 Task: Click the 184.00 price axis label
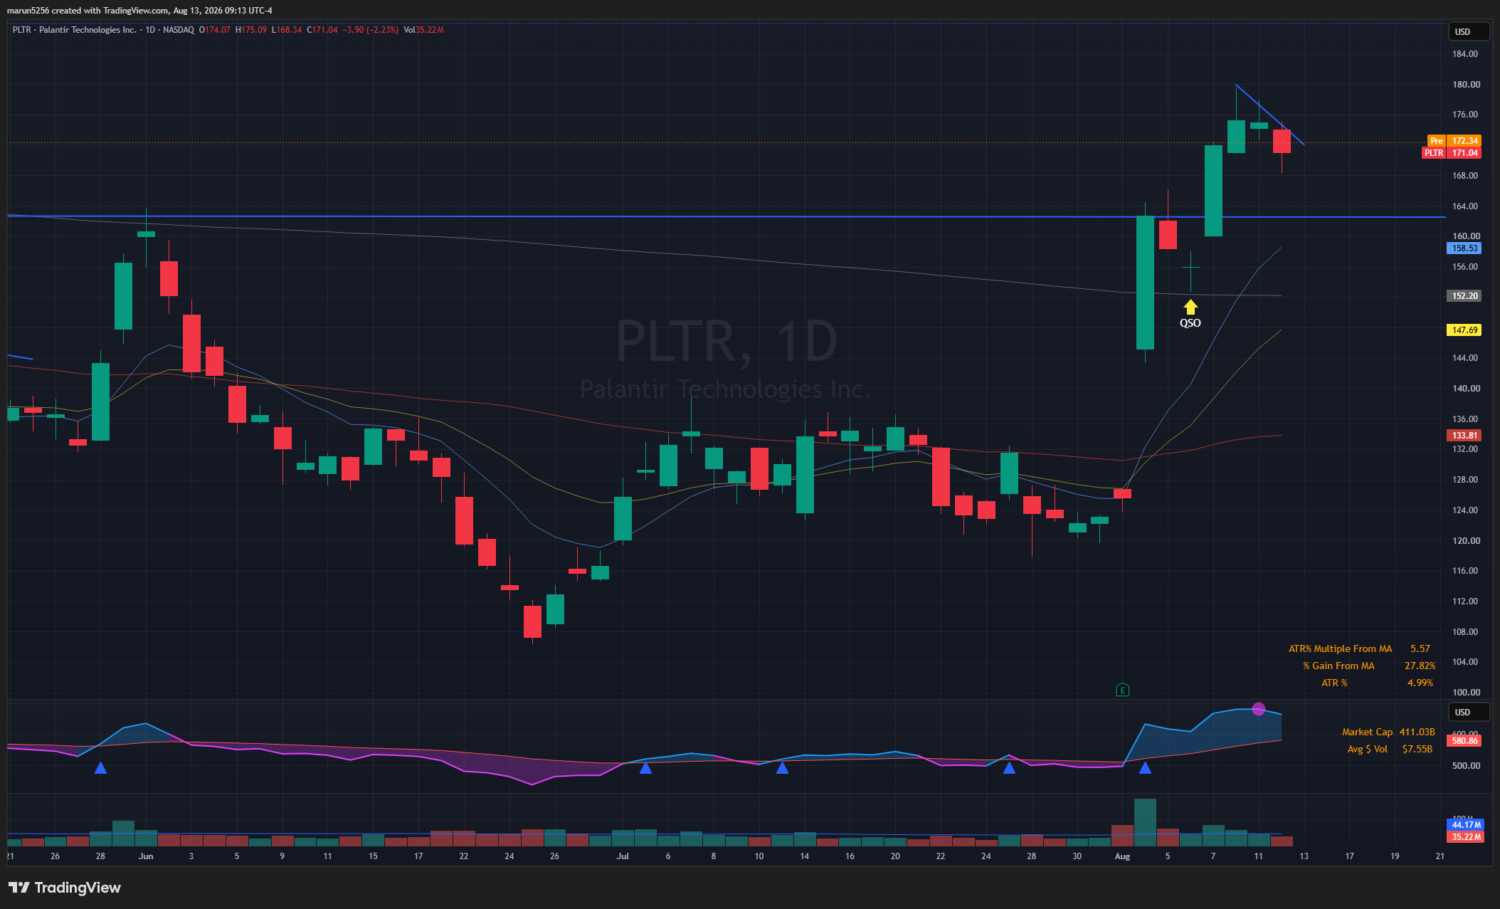(1465, 54)
